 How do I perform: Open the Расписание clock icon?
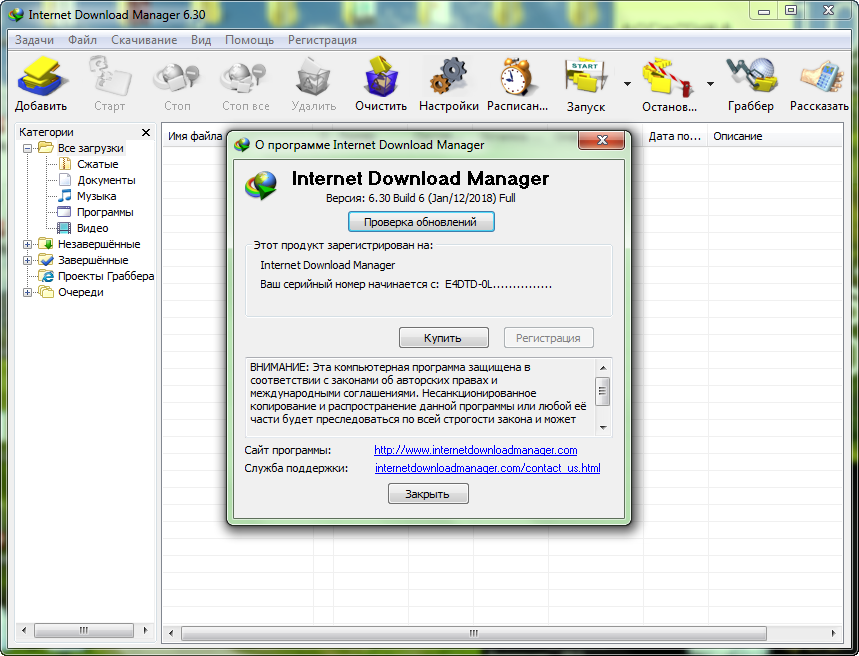517,77
